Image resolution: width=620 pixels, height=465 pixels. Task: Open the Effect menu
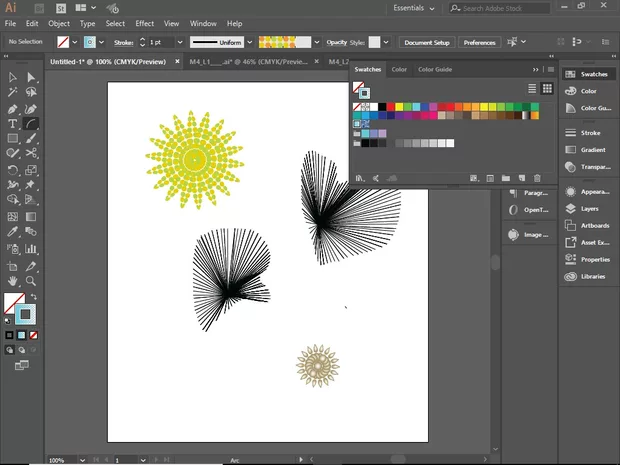click(145, 23)
